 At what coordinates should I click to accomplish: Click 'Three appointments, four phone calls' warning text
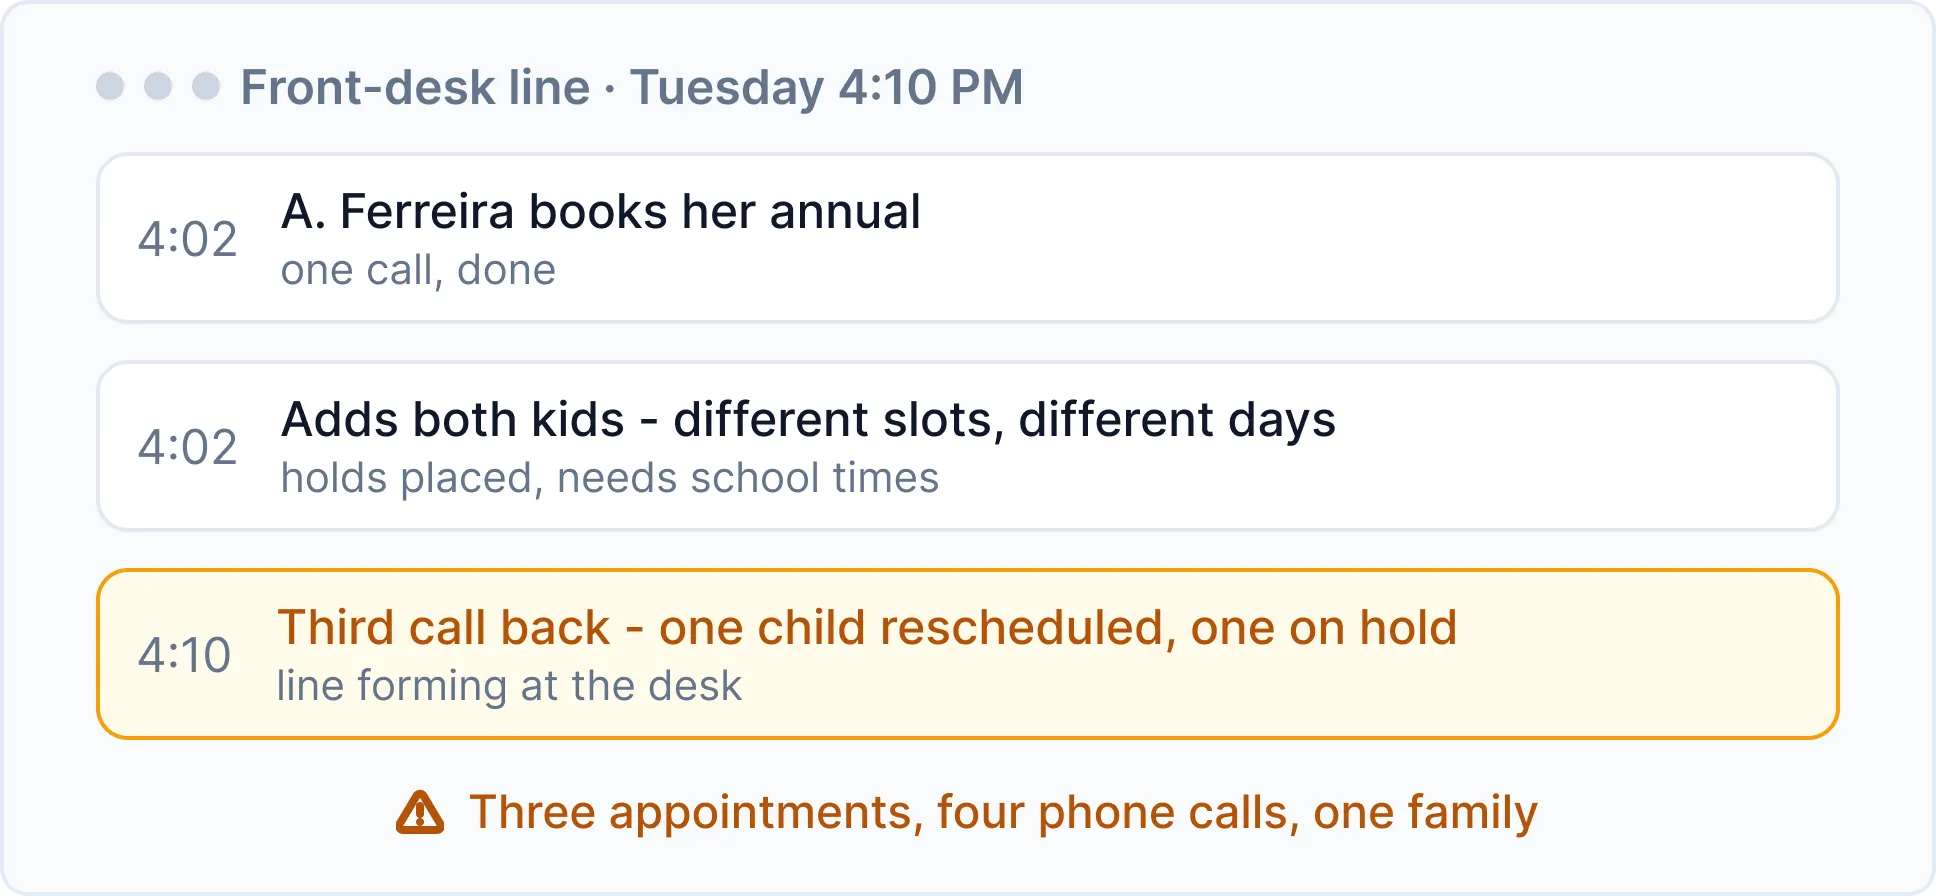tap(880, 812)
